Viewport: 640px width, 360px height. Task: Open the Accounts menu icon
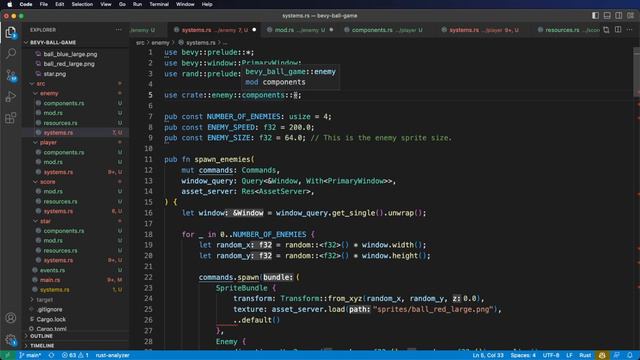[x=11, y=318]
